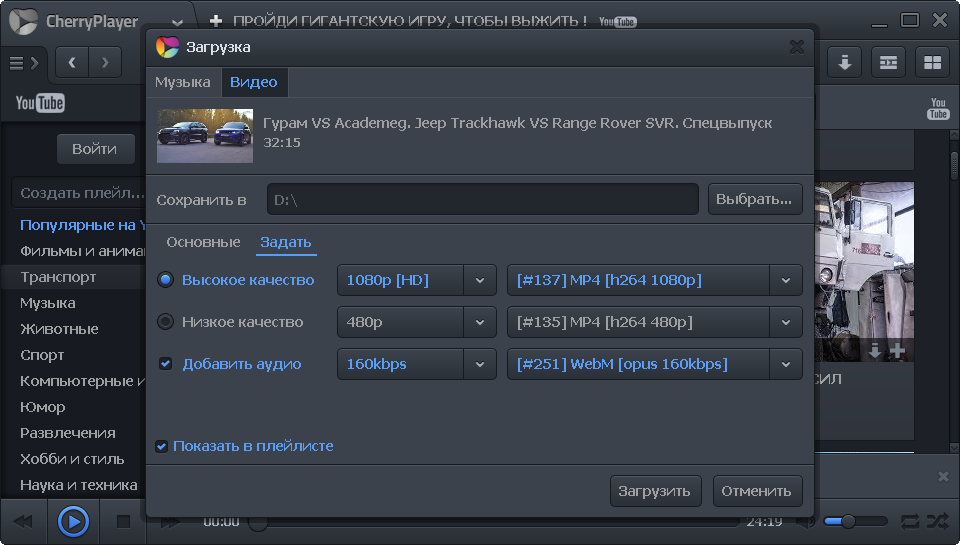Close the Загрузка dialog with X

(797, 47)
